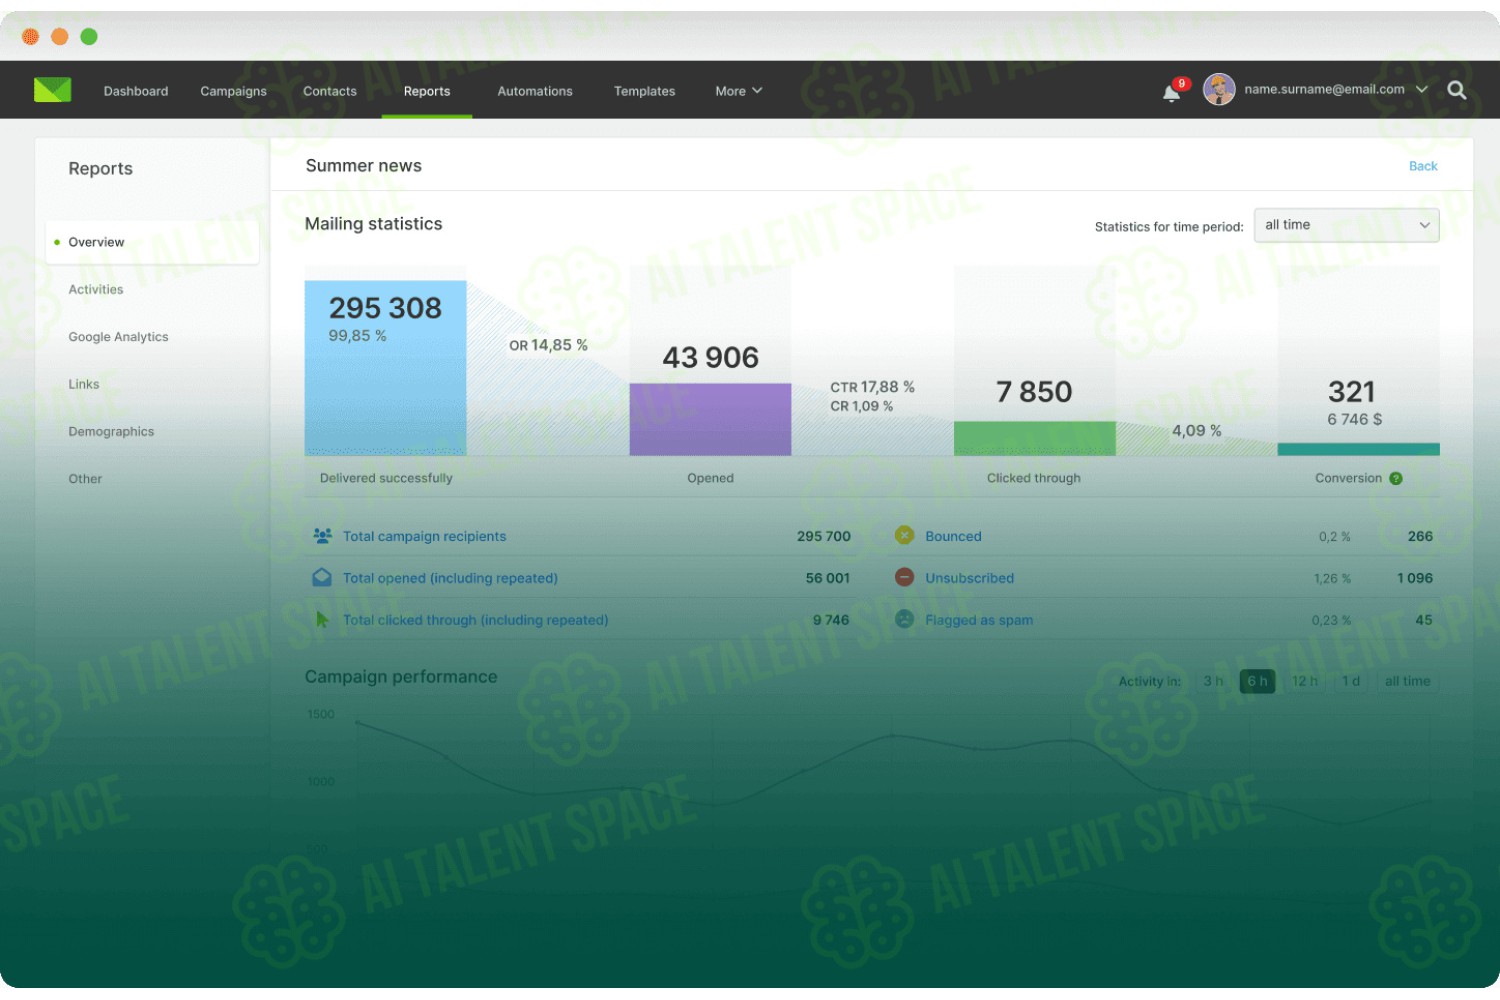Viewport: 1500px width, 1000px height.
Task: Open Other in the sidebar
Action: pyautogui.click(x=85, y=479)
